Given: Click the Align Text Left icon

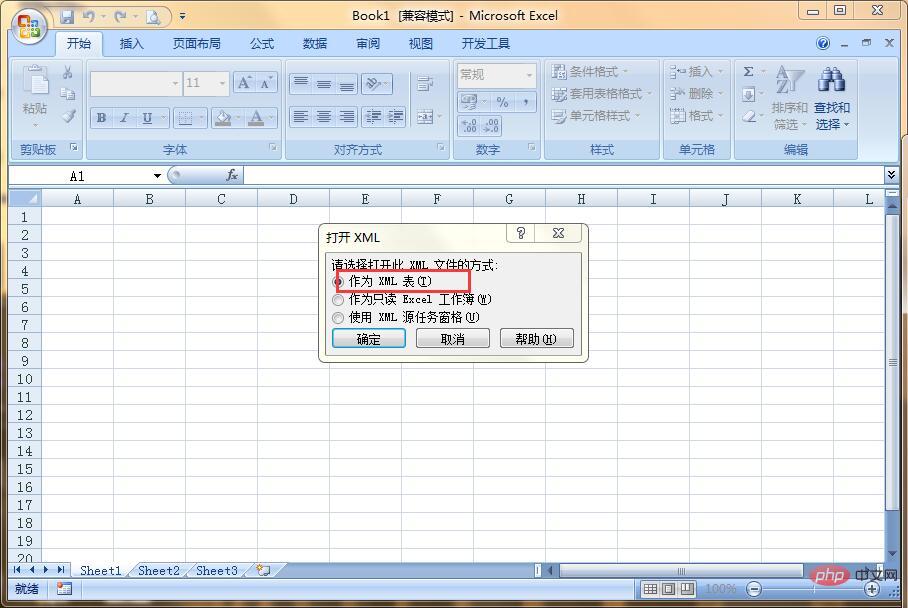Looking at the screenshot, I should pos(301,117).
